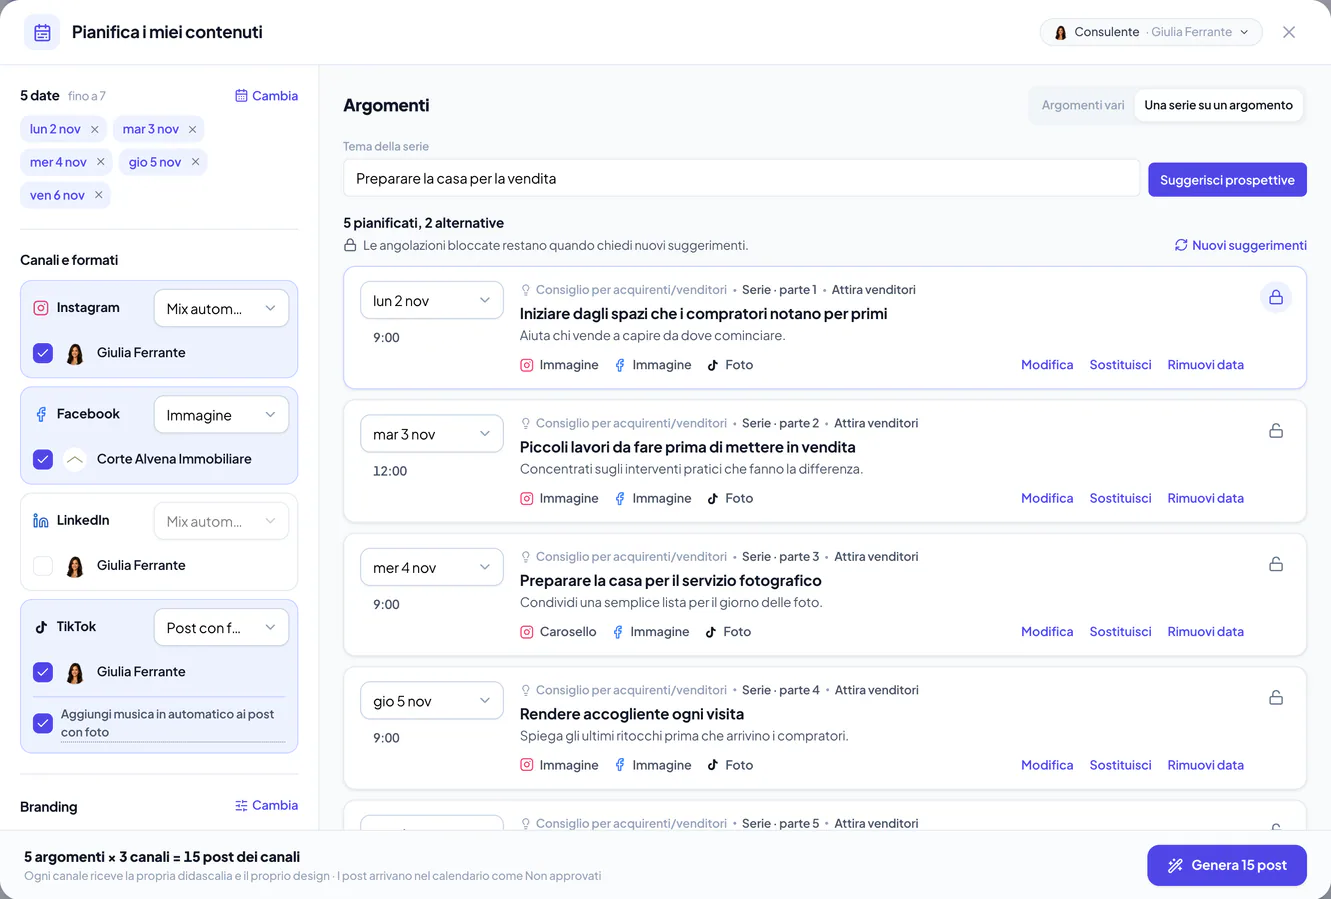Click the LinkedIn logo in channels list
The height and width of the screenshot is (899, 1331).
tap(41, 521)
